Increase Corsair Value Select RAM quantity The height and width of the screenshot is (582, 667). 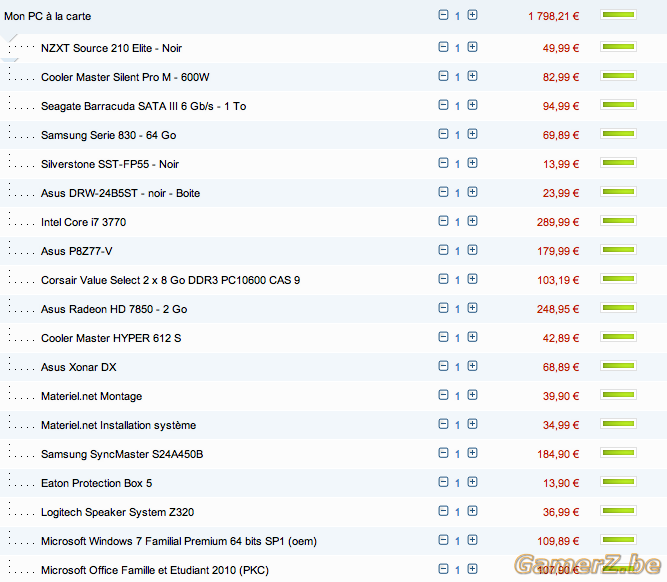(x=472, y=279)
